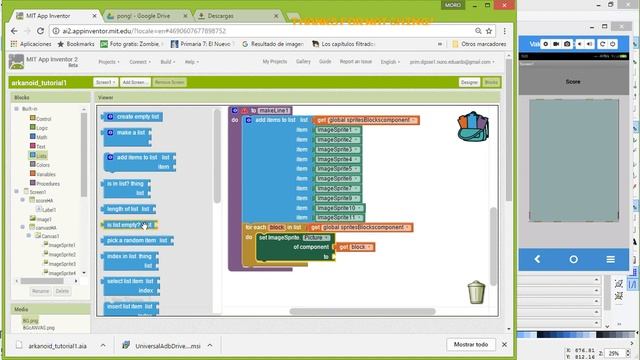Click the Guide link
The image size is (640, 360).
(325, 62)
